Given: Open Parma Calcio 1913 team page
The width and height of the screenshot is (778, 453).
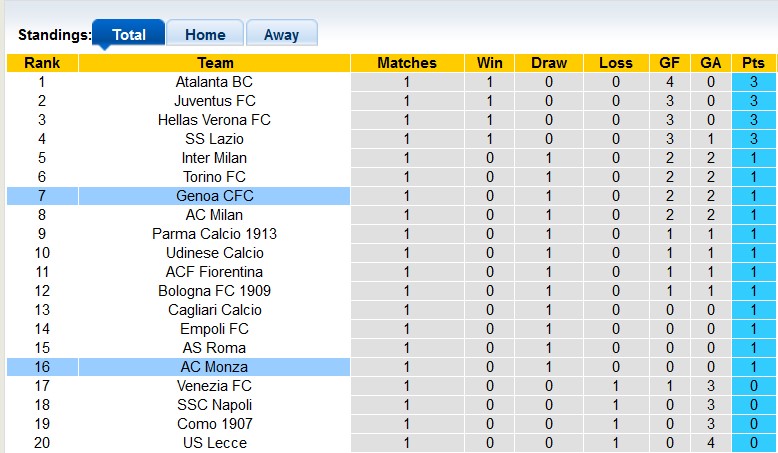Looking at the screenshot, I should click(214, 234).
